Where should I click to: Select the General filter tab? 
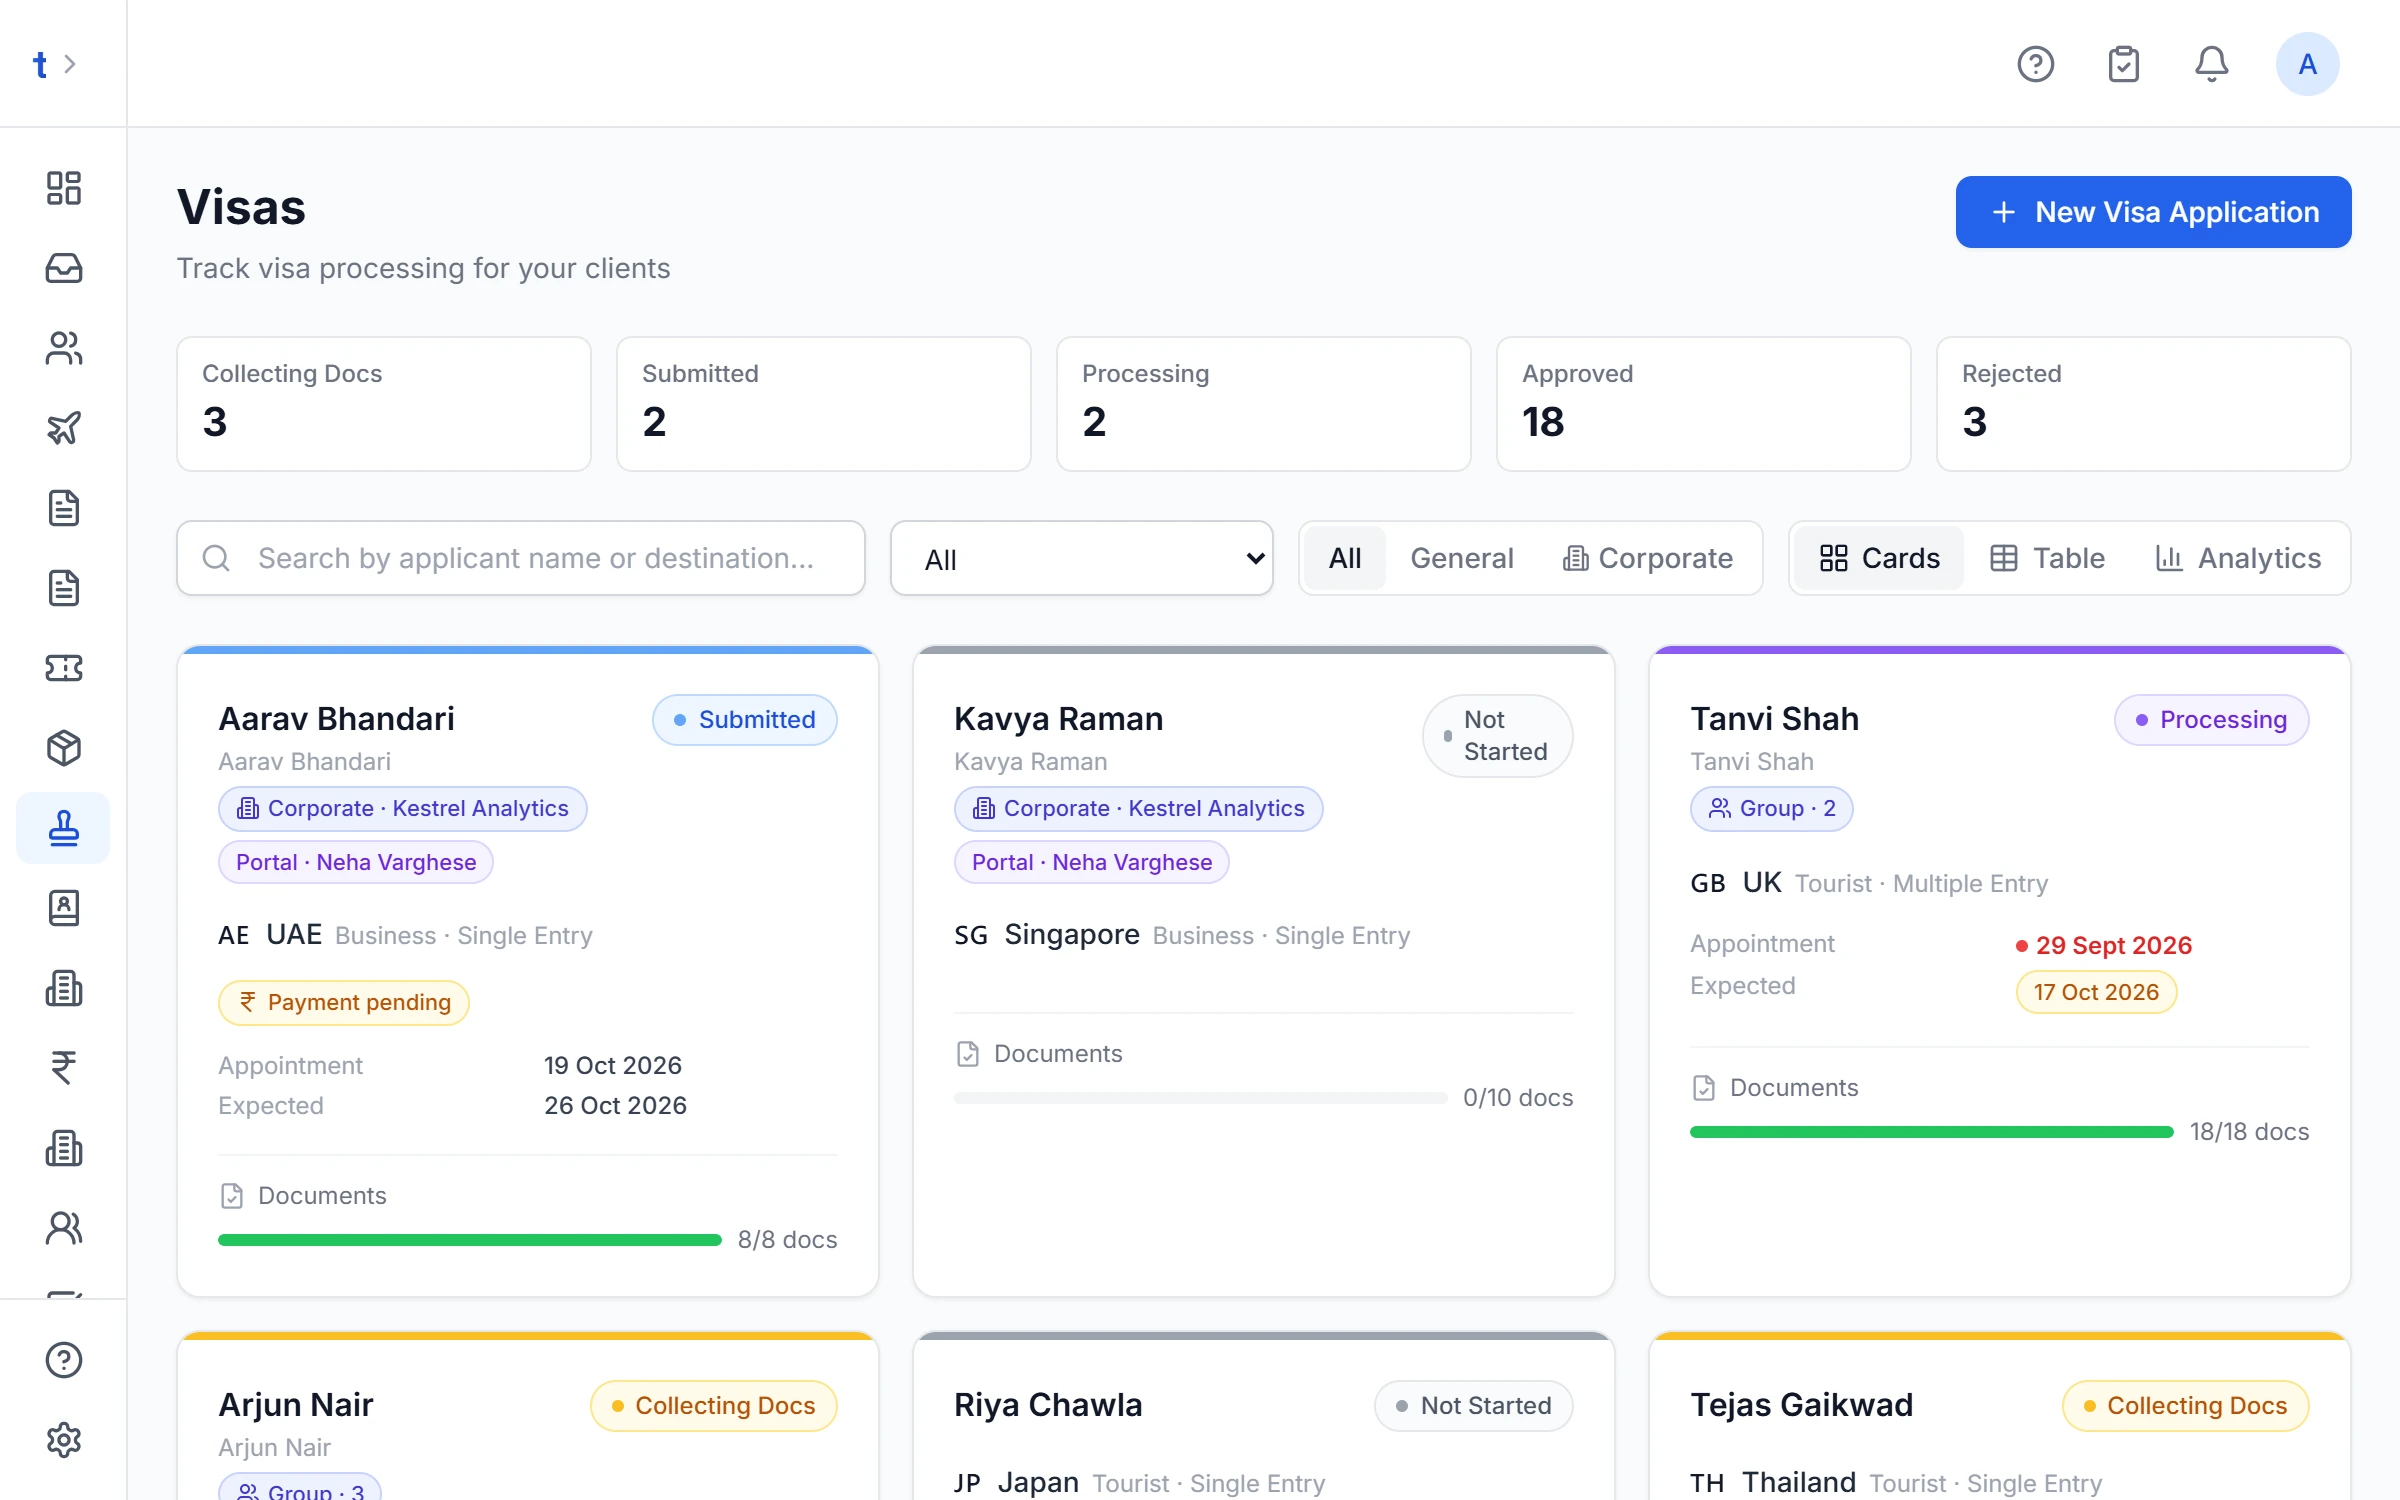click(x=1461, y=558)
